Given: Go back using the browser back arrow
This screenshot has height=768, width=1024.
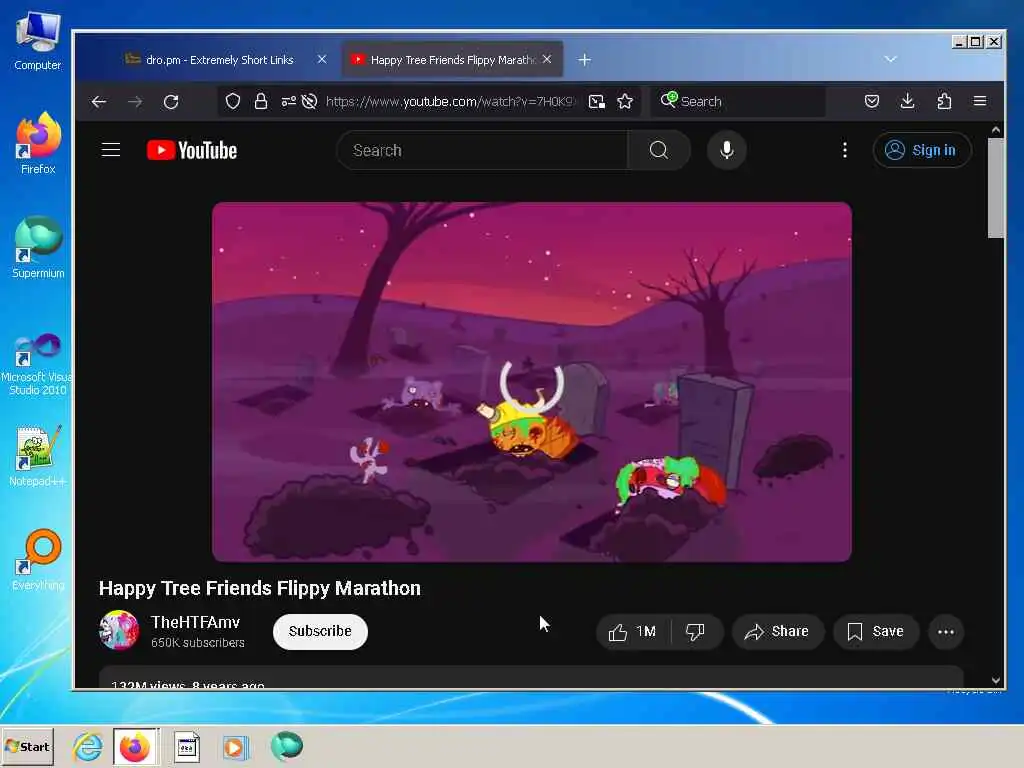Looking at the screenshot, I should 99,101.
